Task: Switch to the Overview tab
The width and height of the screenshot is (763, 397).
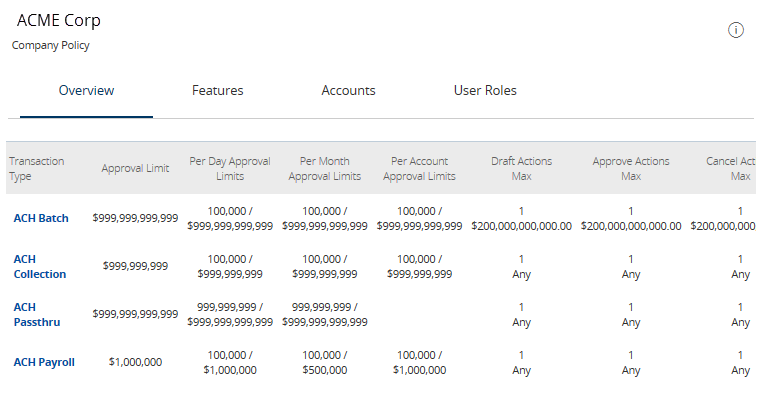Action: (x=86, y=90)
